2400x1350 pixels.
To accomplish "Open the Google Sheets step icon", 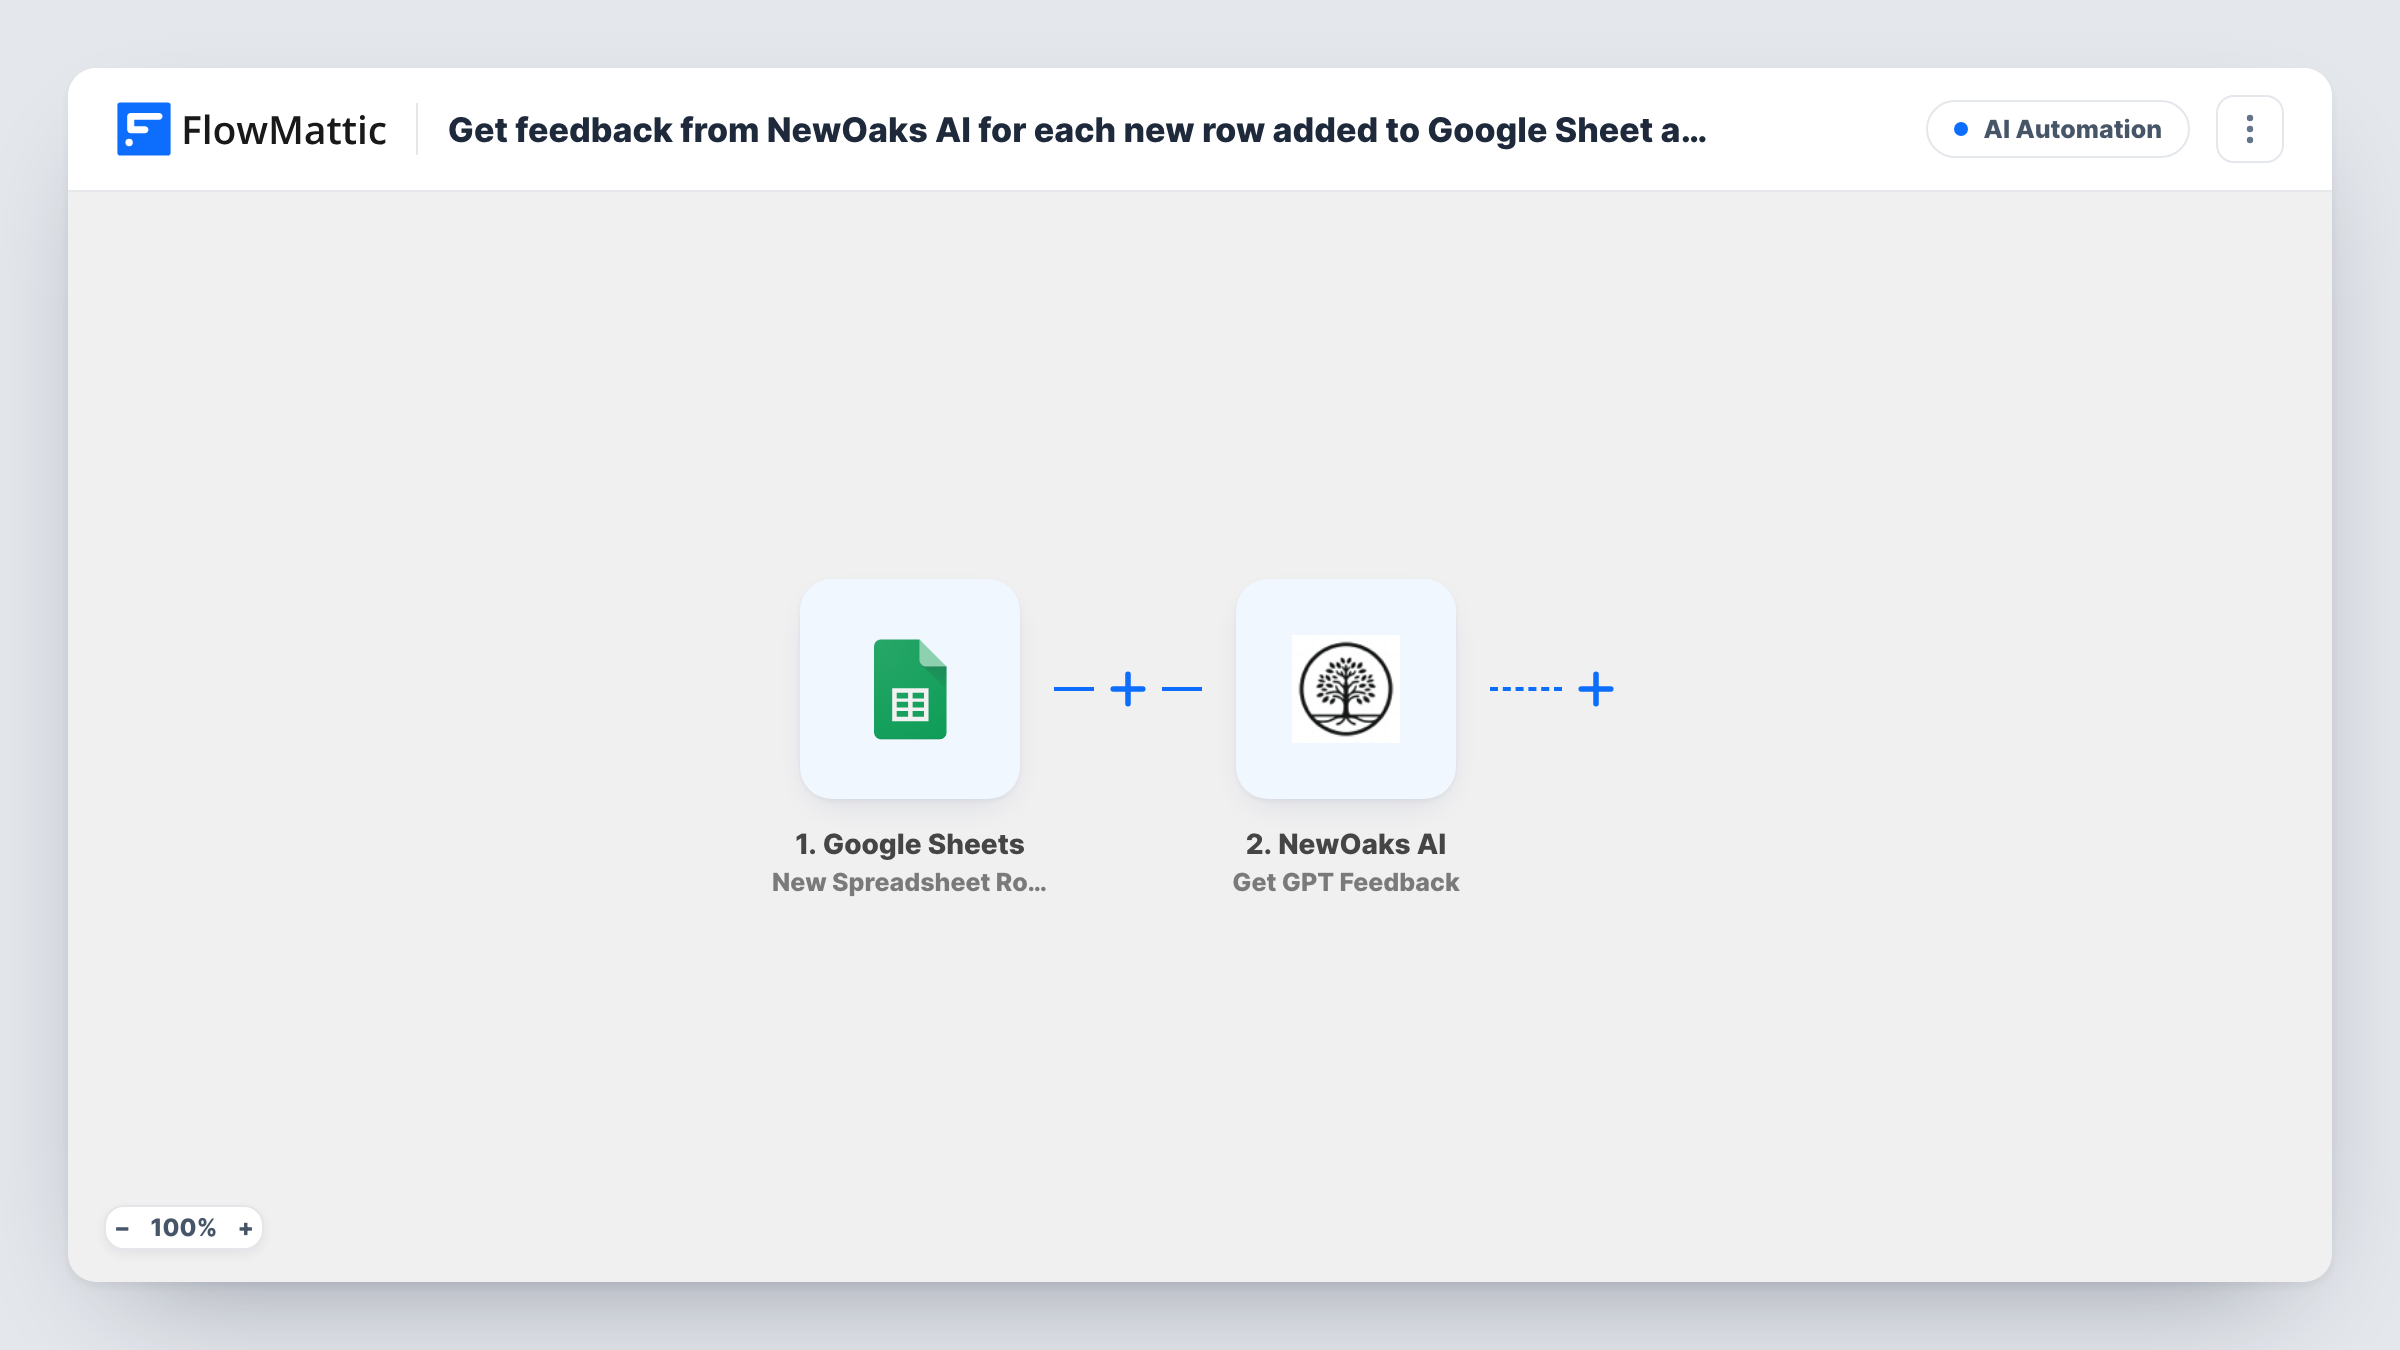I will pos(910,689).
